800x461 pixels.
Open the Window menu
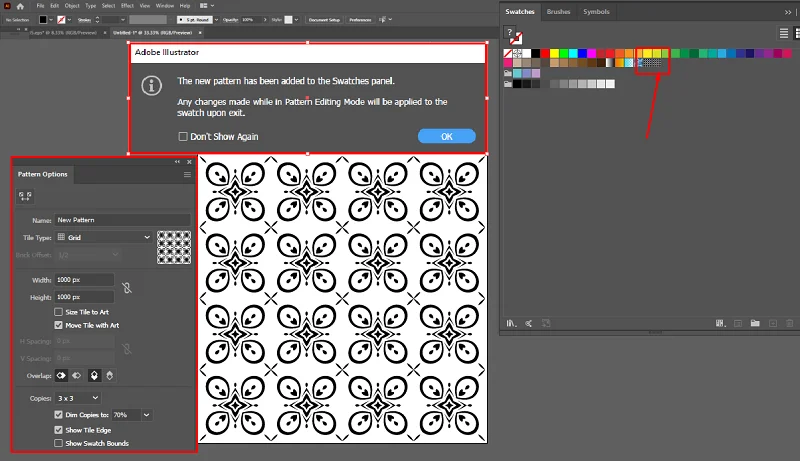[165, 6]
